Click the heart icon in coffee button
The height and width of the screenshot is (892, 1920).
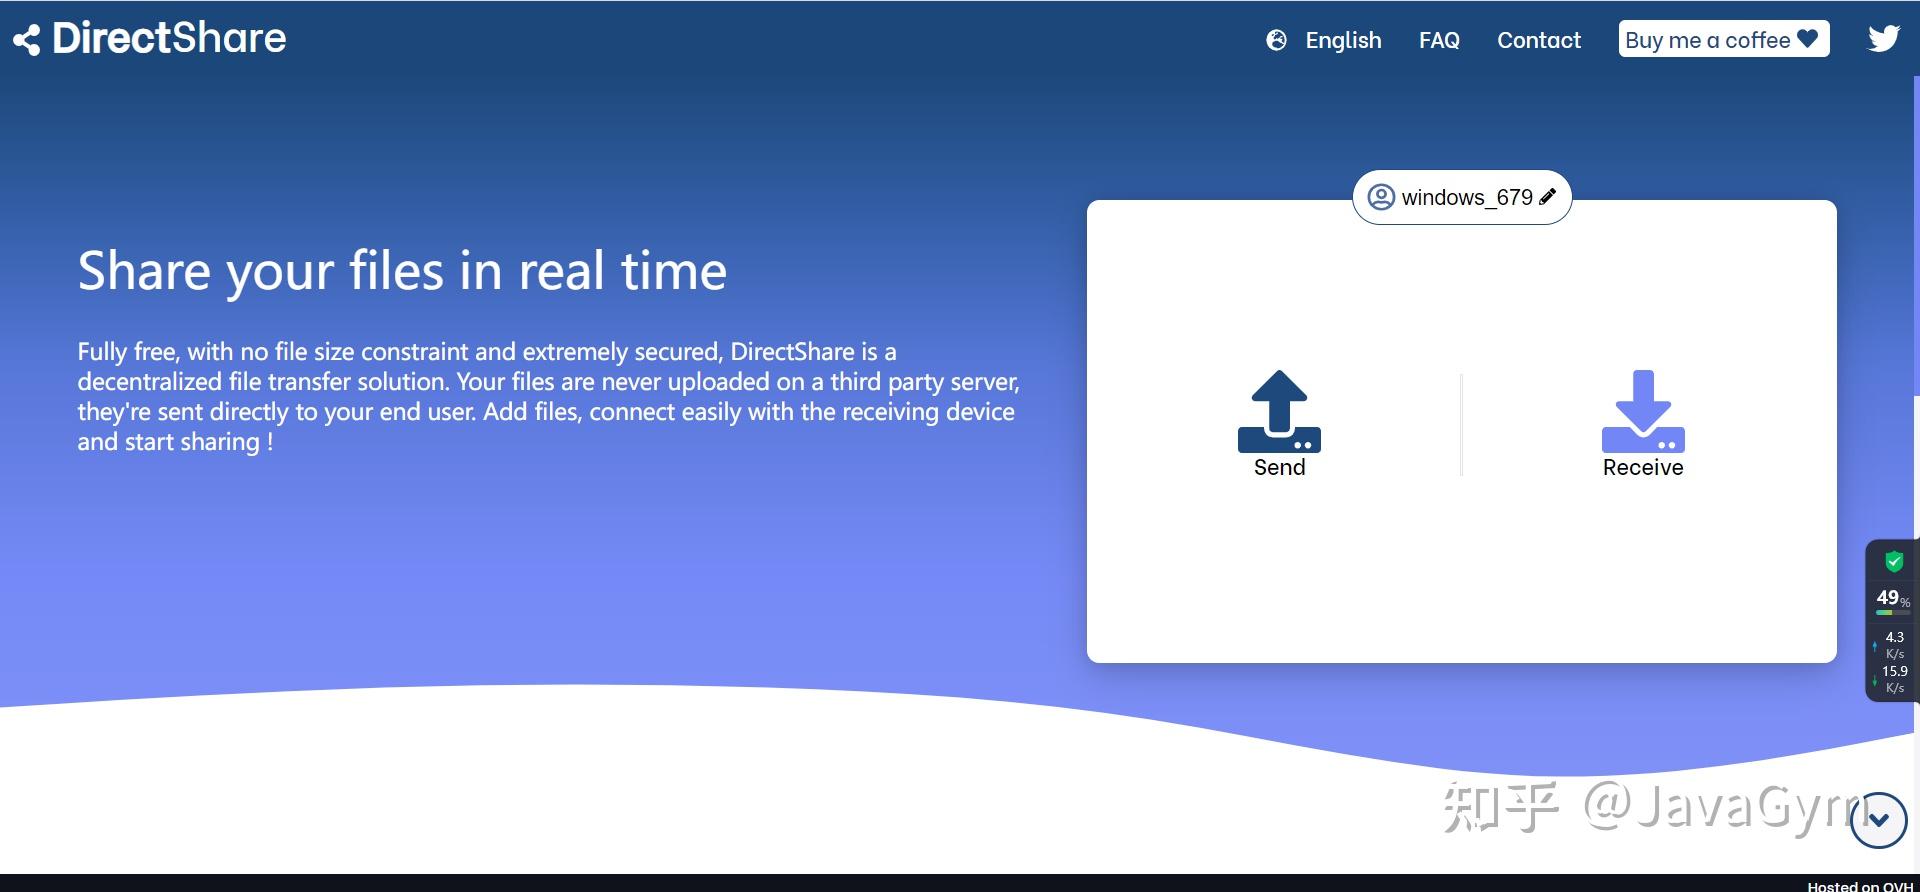click(1808, 39)
